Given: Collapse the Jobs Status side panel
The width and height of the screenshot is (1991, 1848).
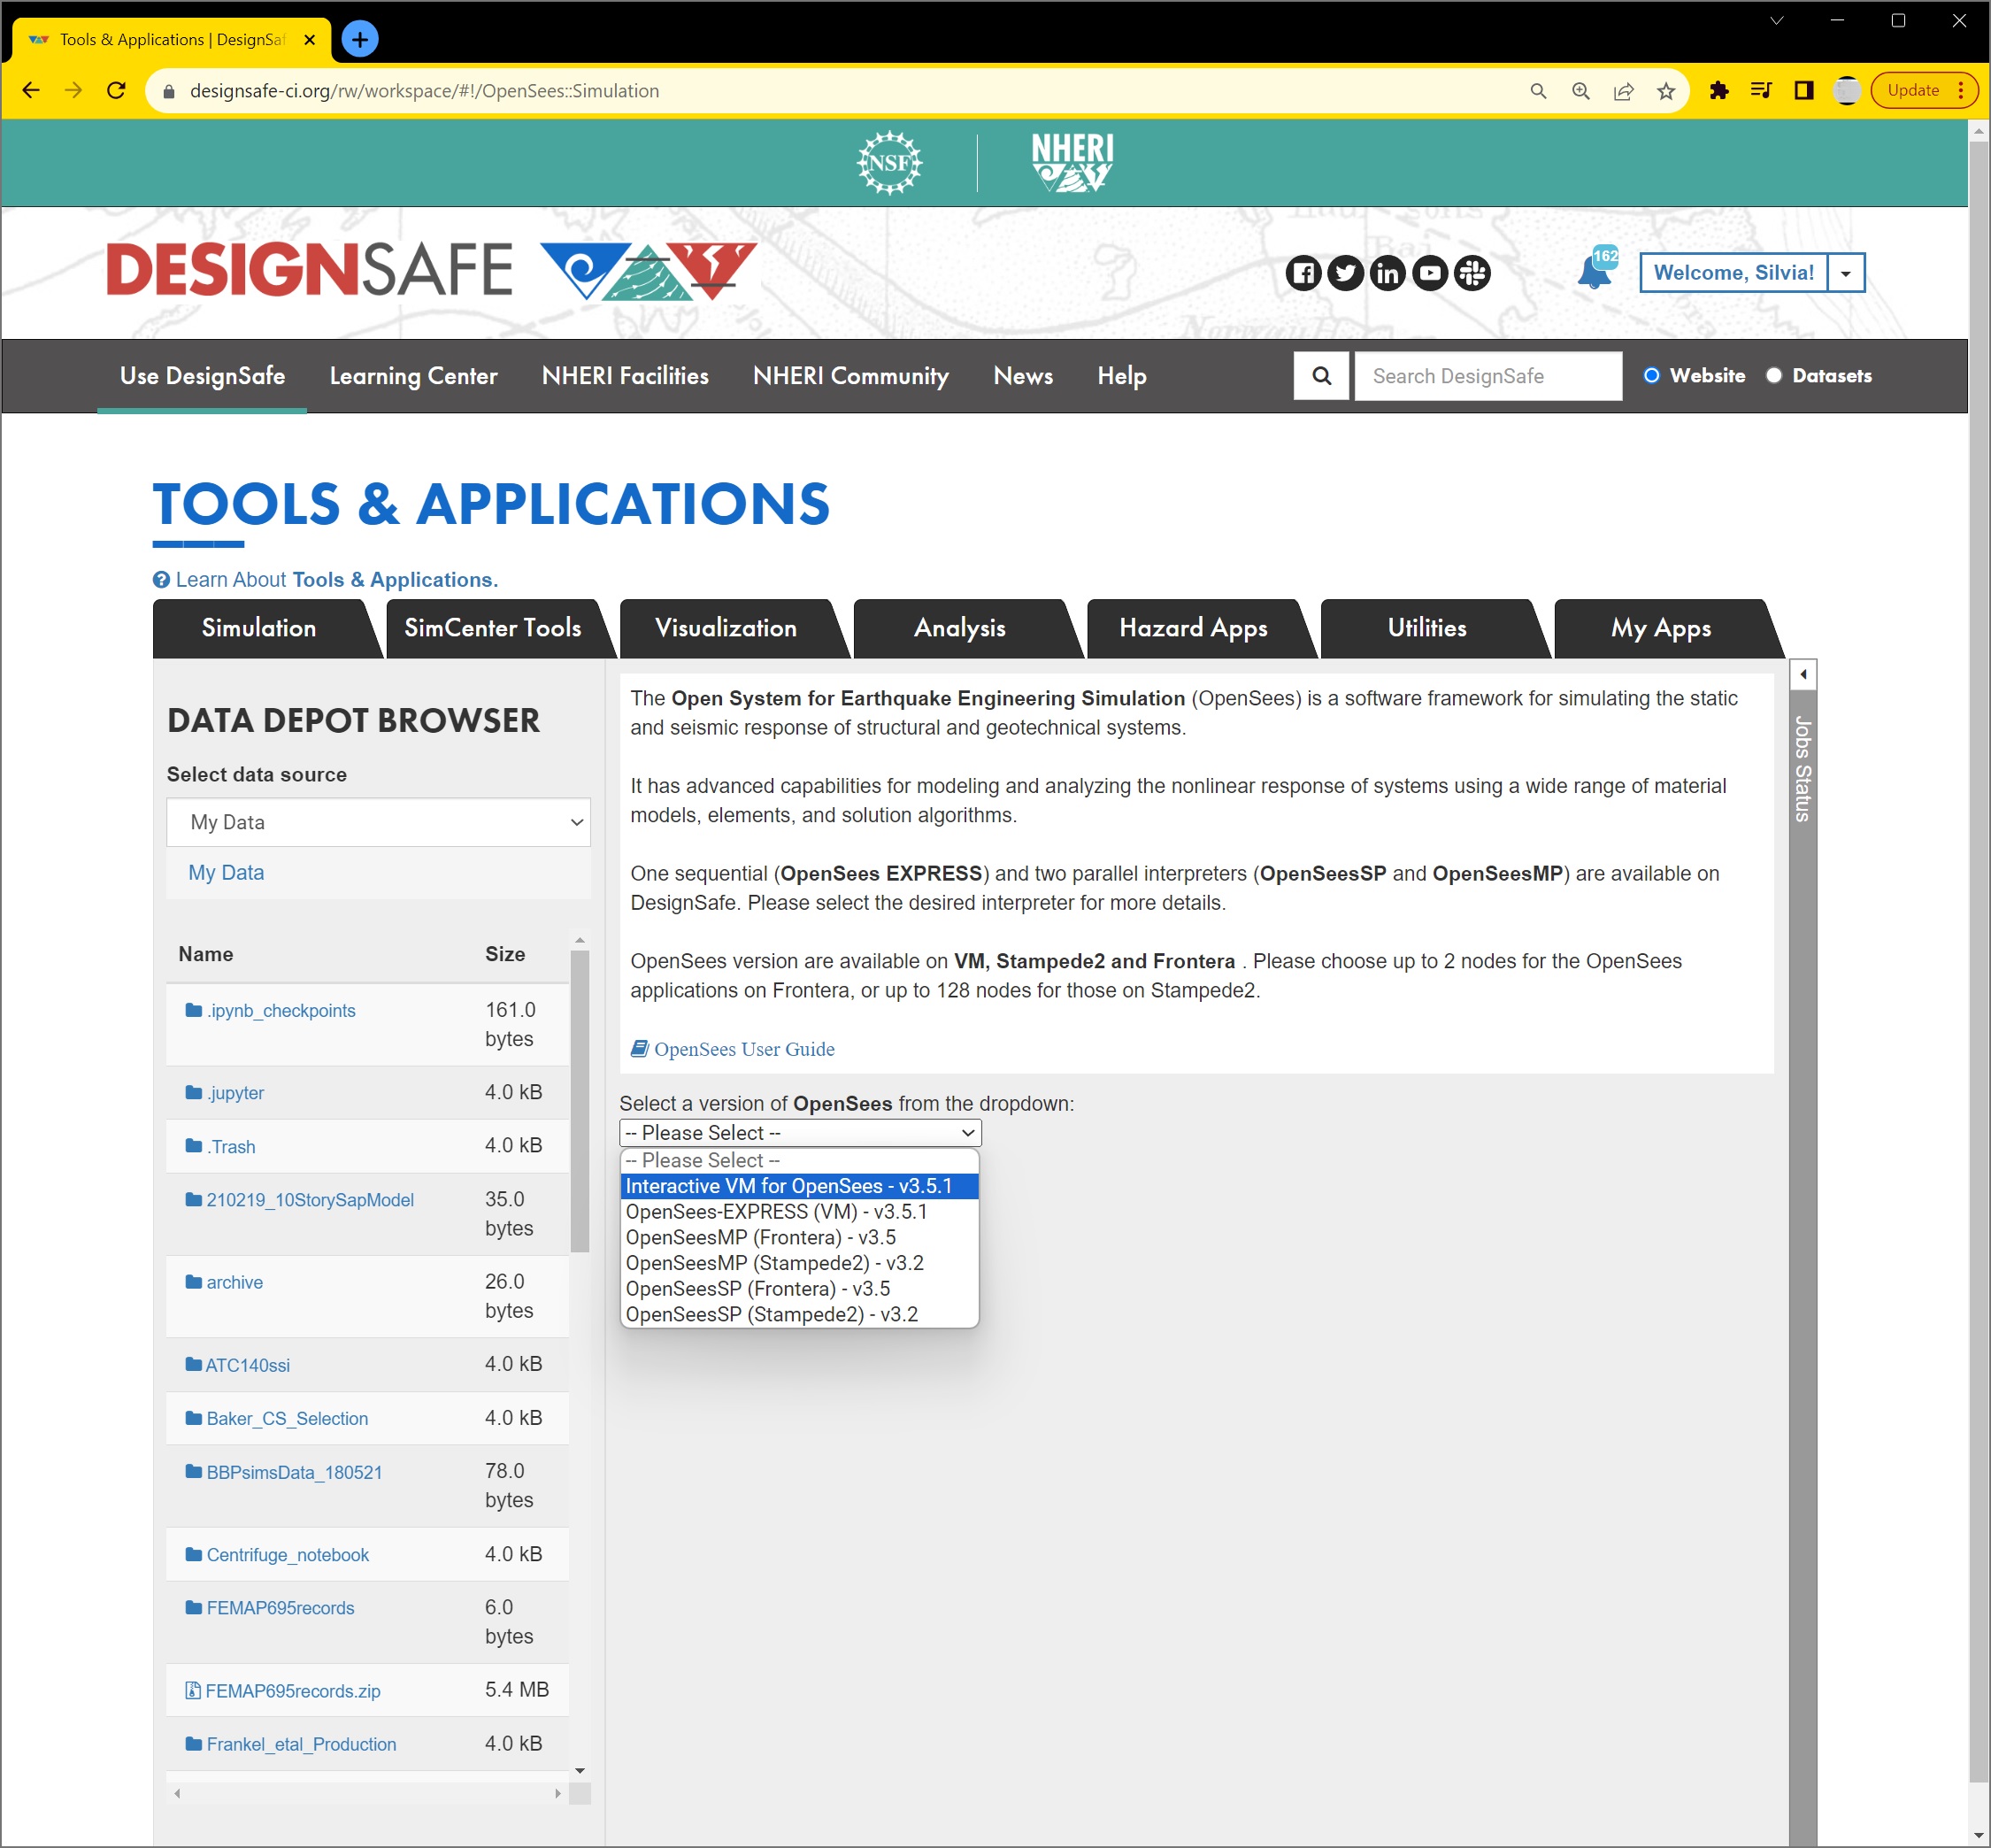Looking at the screenshot, I should tap(1803, 673).
